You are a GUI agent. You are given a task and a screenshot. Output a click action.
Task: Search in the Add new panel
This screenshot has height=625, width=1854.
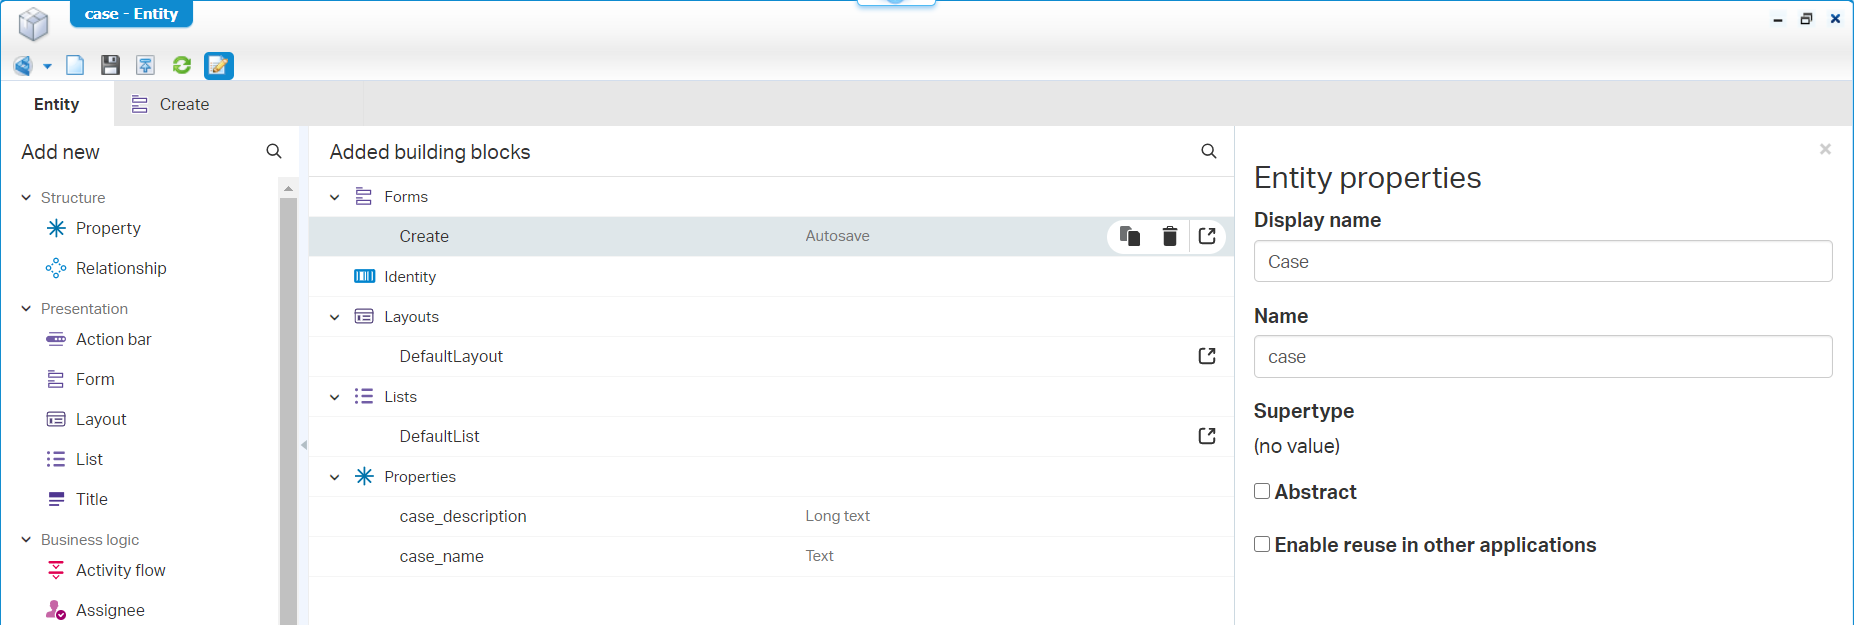tap(274, 151)
